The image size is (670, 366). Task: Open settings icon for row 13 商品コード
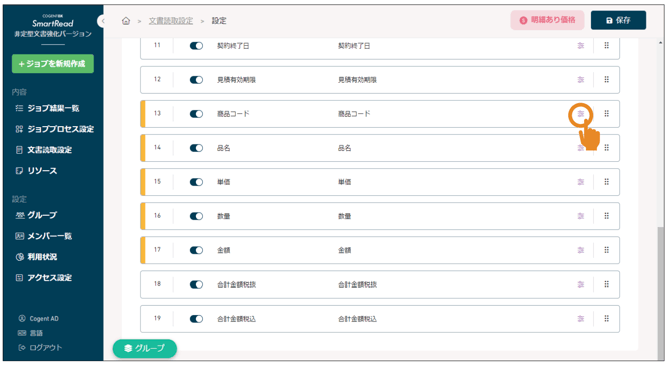[581, 114]
